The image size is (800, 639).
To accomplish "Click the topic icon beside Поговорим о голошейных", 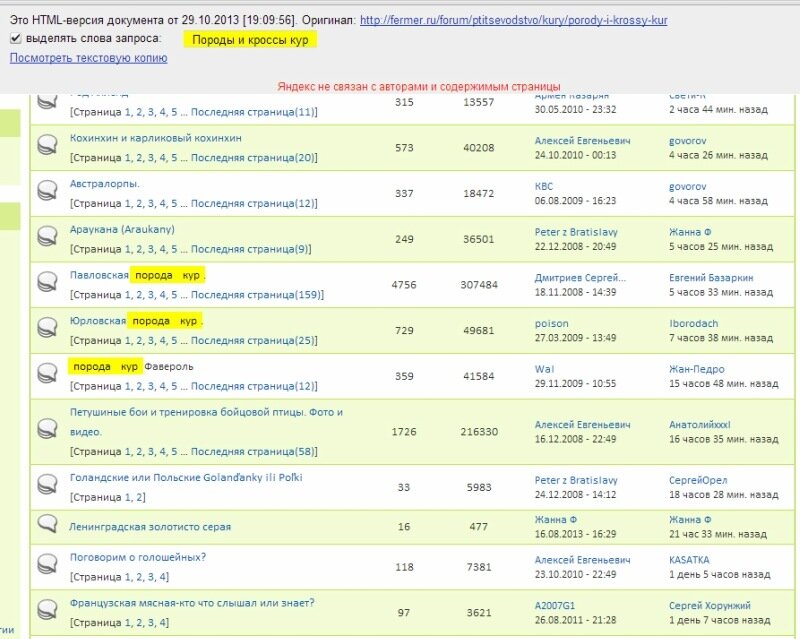I will click(x=46, y=566).
